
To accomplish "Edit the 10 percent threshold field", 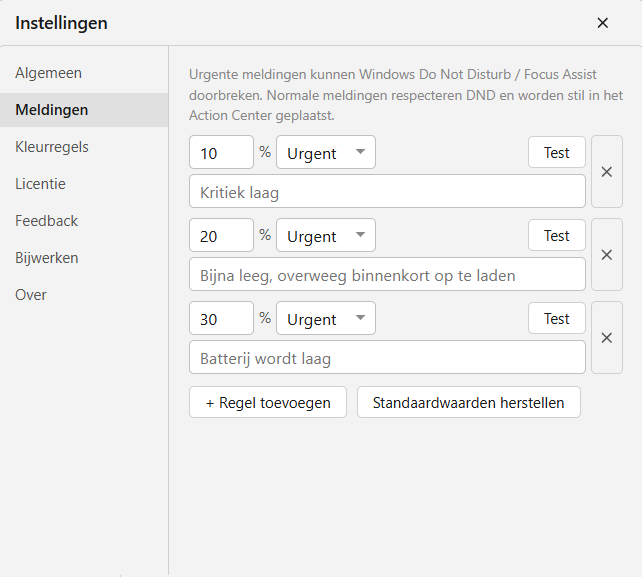I will (x=222, y=152).
